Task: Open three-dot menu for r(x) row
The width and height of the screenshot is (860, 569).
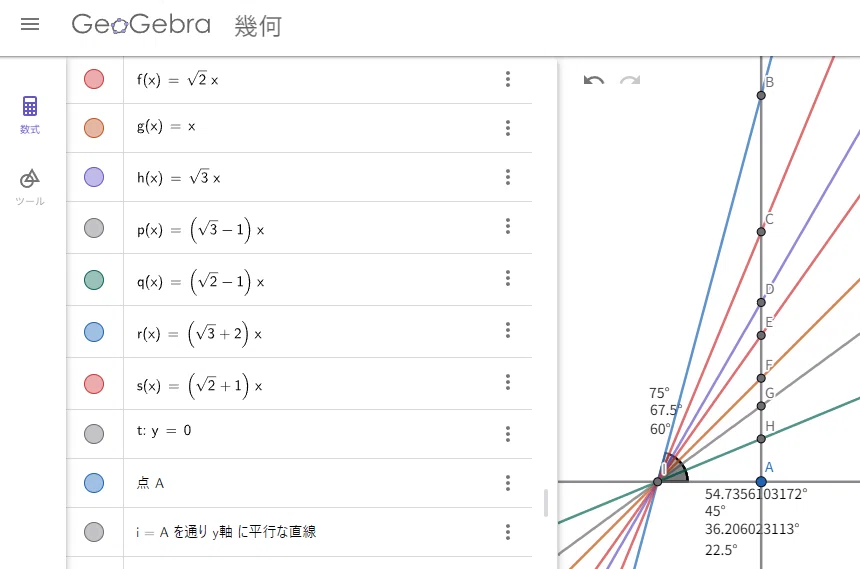Action: point(508,330)
